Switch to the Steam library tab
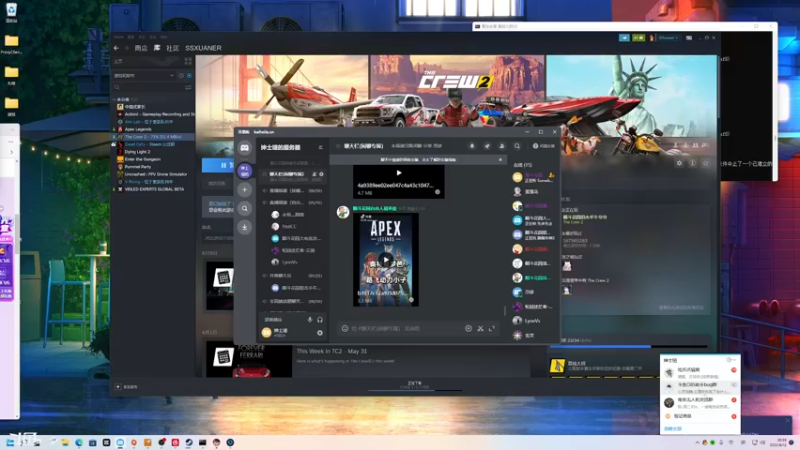The image size is (800, 450). (157, 48)
